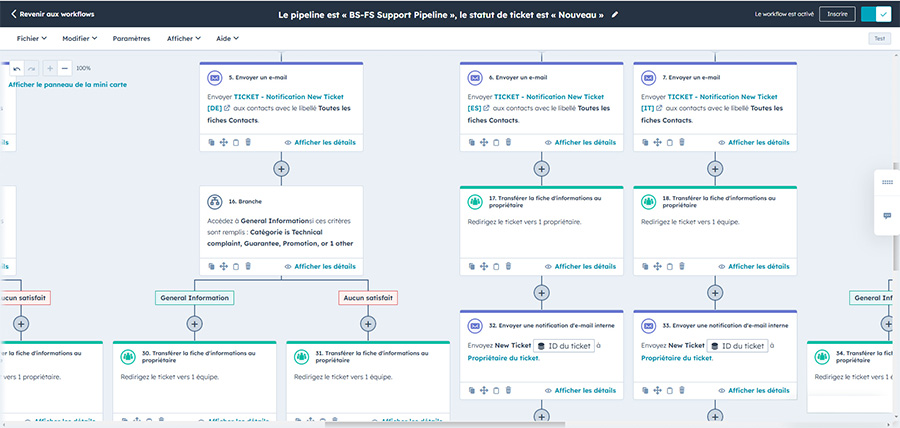The width and height of the screenshot is (900, 428).
Task: Click ID du ticket token in action 33
Action: point(738,346)
